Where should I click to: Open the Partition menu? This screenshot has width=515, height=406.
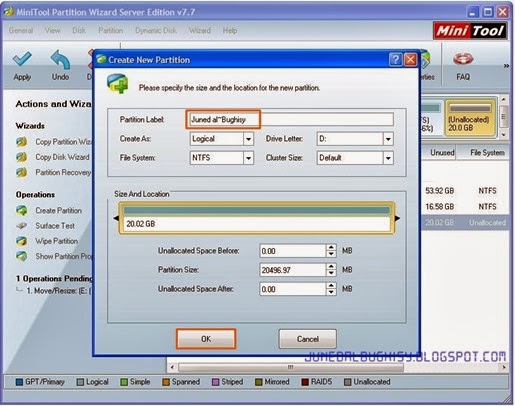(110, 31)
